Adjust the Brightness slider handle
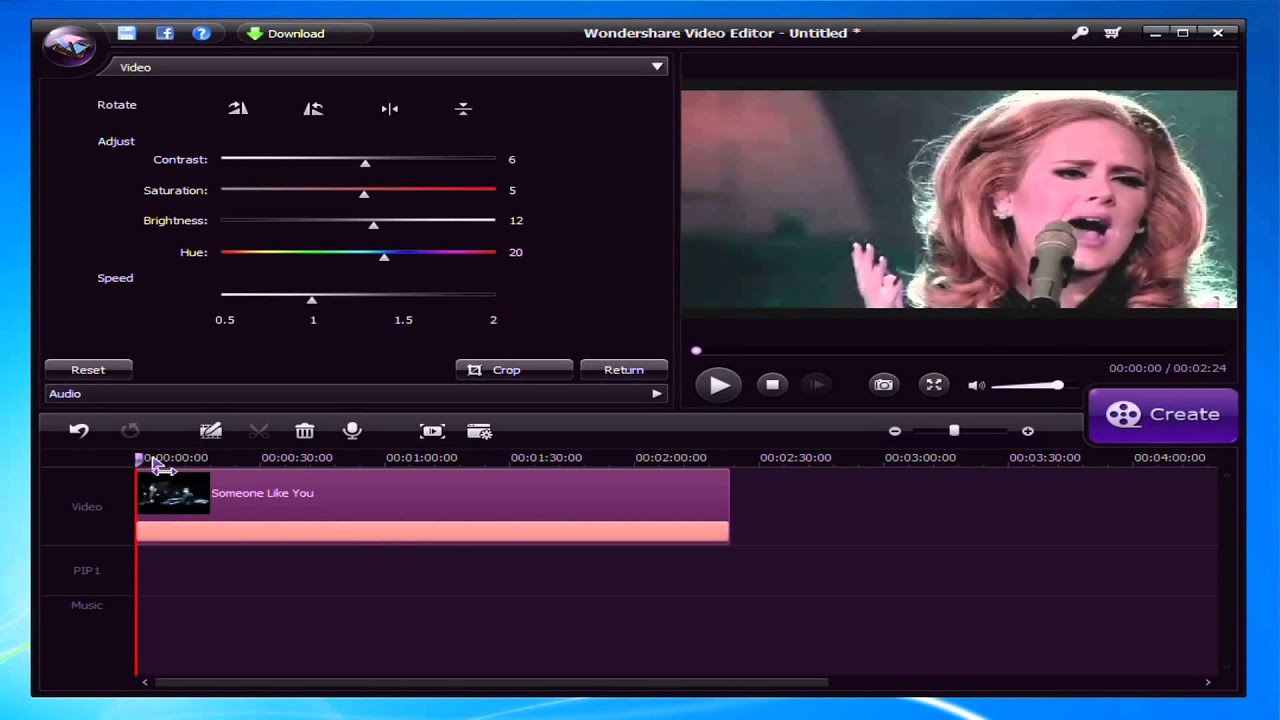Image resolution: width=1280 pixels, height=720 pixels. [373, 224]
